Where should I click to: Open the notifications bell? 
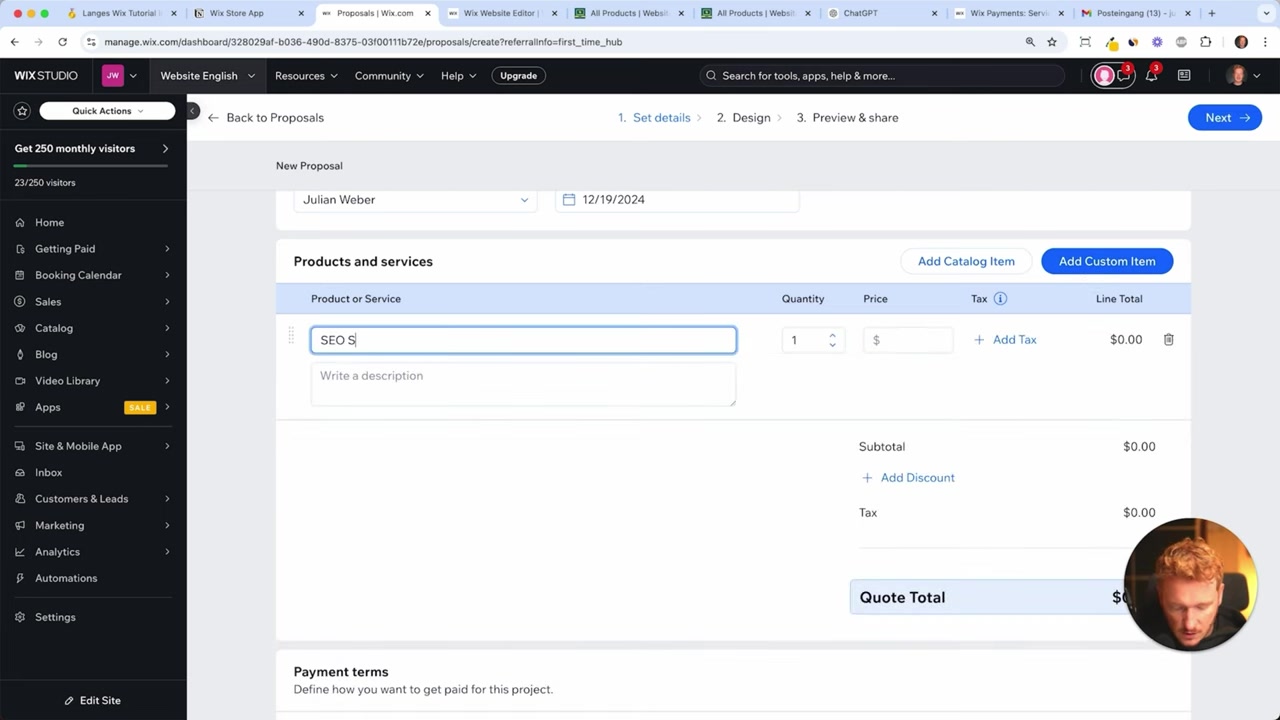(1151, 76)
